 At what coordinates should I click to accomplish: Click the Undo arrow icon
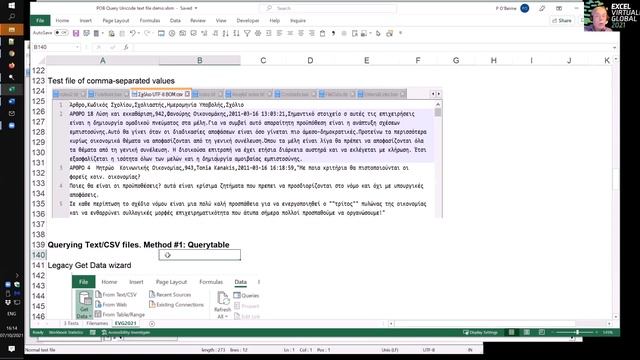(x=132, y=33)
